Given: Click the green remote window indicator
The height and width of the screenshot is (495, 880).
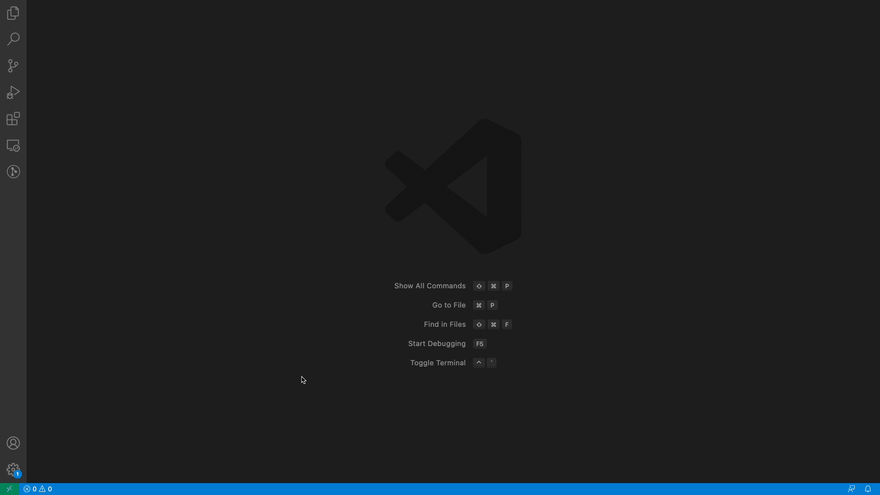Looking at the screenshot, I should click(9, 489).
